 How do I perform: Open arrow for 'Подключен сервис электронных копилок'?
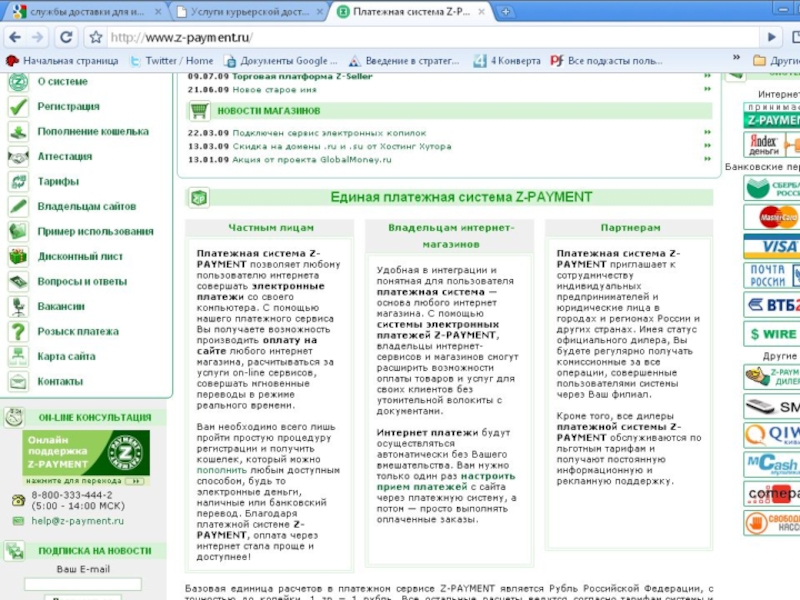coord(707,132)
